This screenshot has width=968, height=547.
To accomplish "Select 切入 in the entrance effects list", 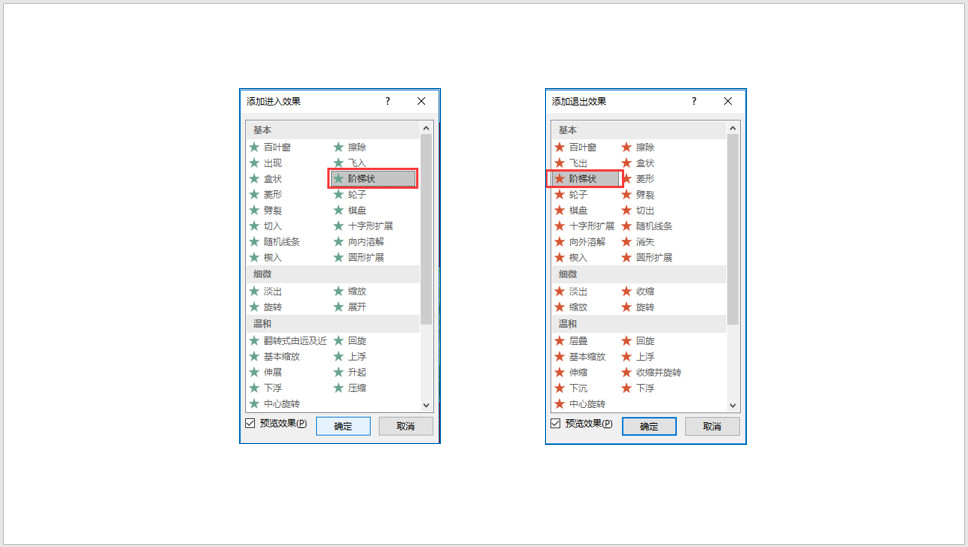I will tap(273, 226).
